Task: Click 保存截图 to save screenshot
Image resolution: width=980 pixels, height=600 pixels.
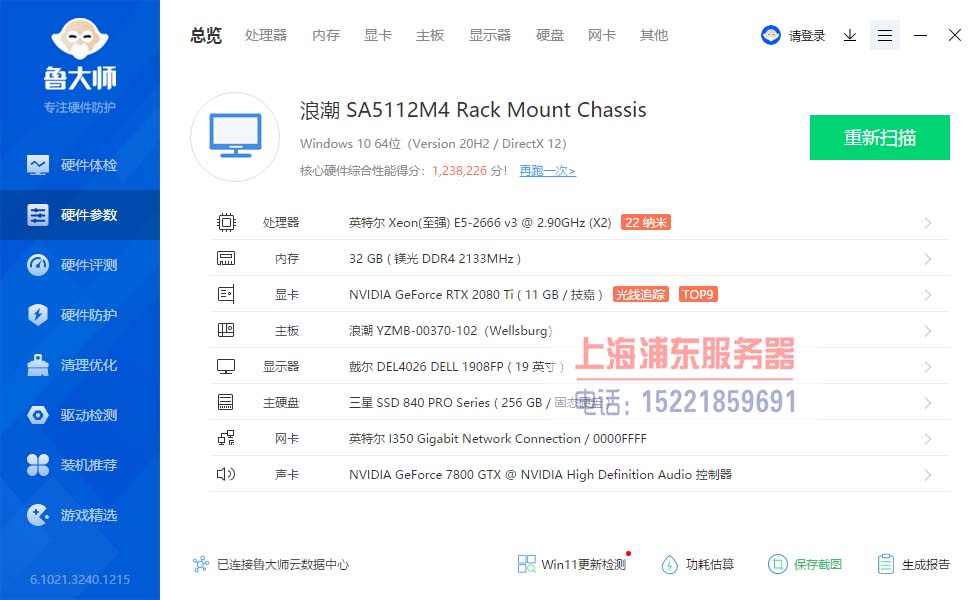Action: tap(805, 564)
